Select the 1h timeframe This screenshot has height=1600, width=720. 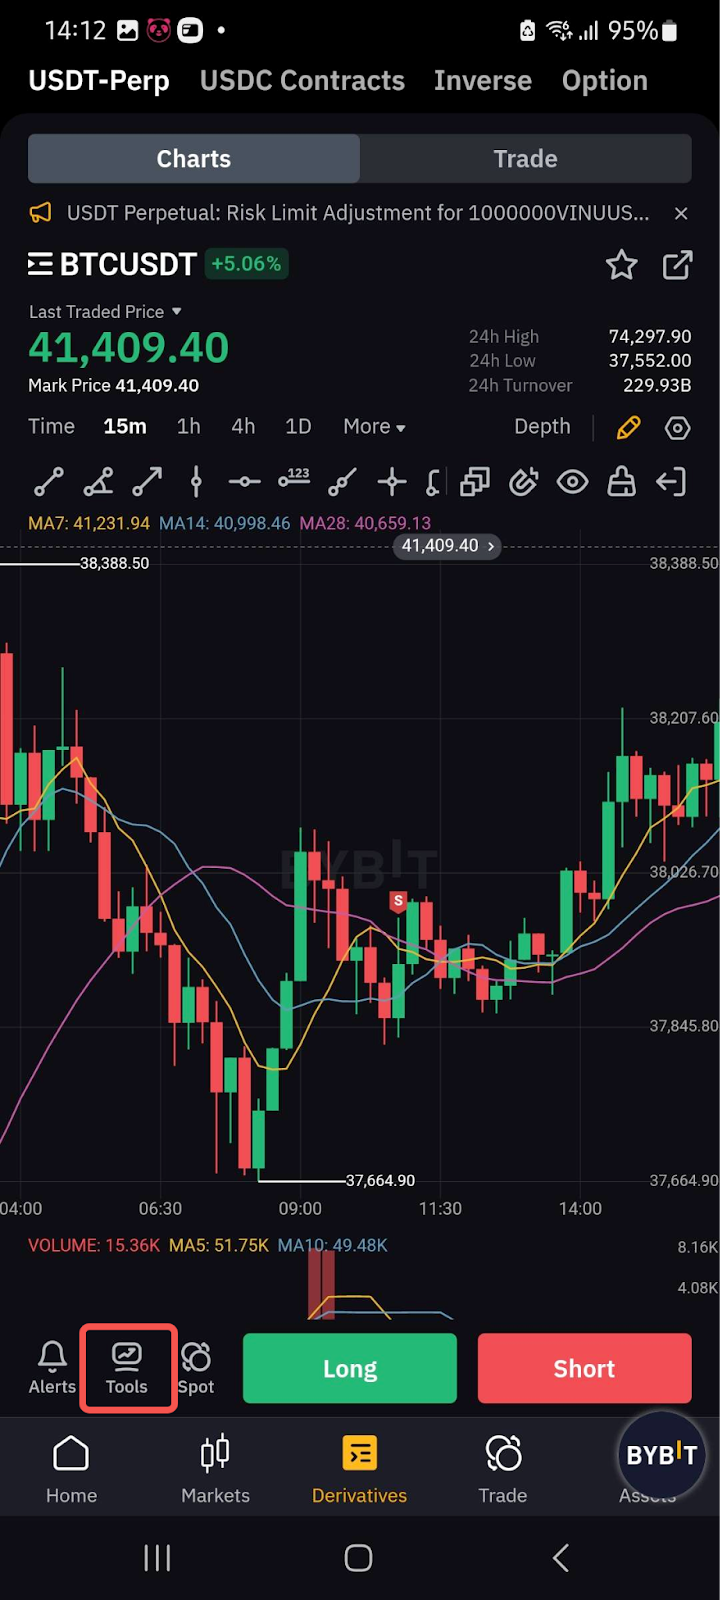pos(188,427)
